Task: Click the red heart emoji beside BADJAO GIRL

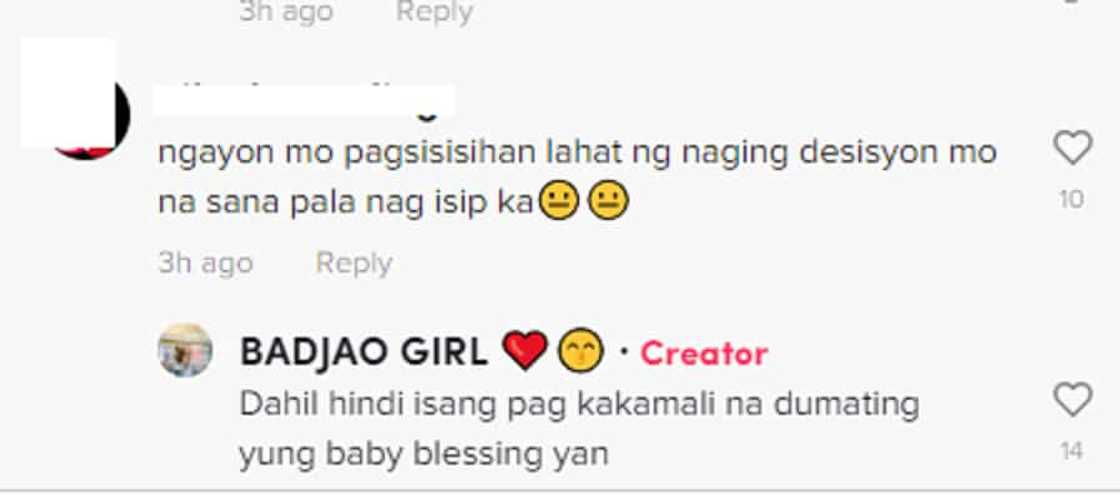Action: pyautogui.click(x=525, y=351)
